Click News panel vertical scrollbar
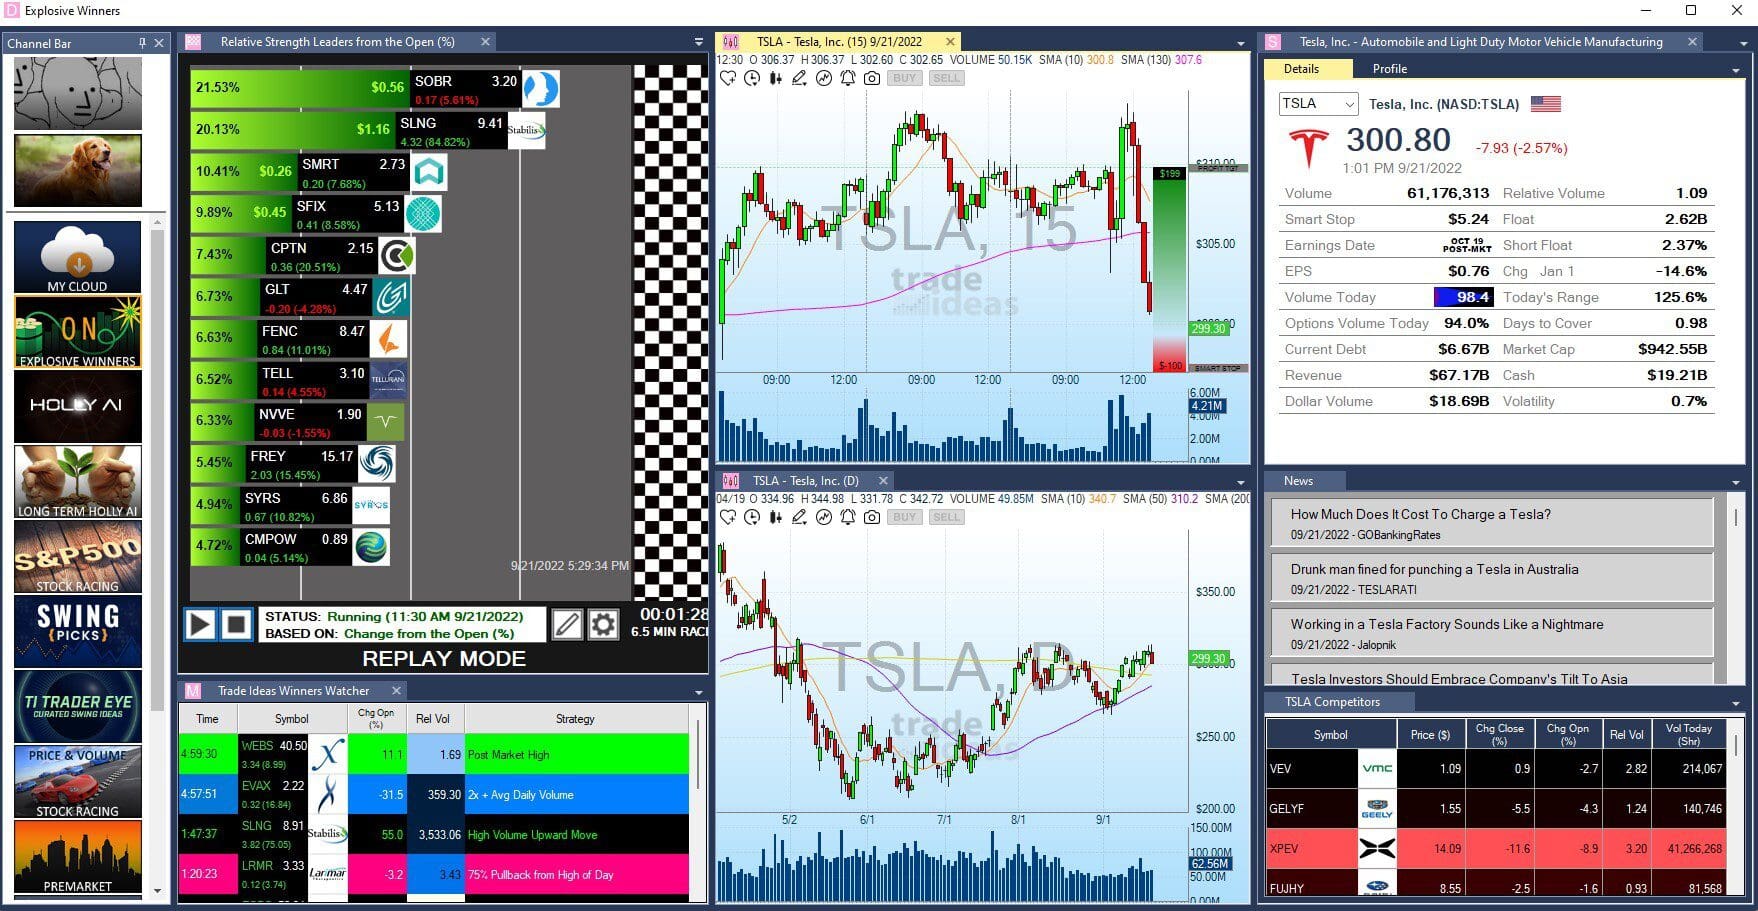 click(x=1736, y=518)
